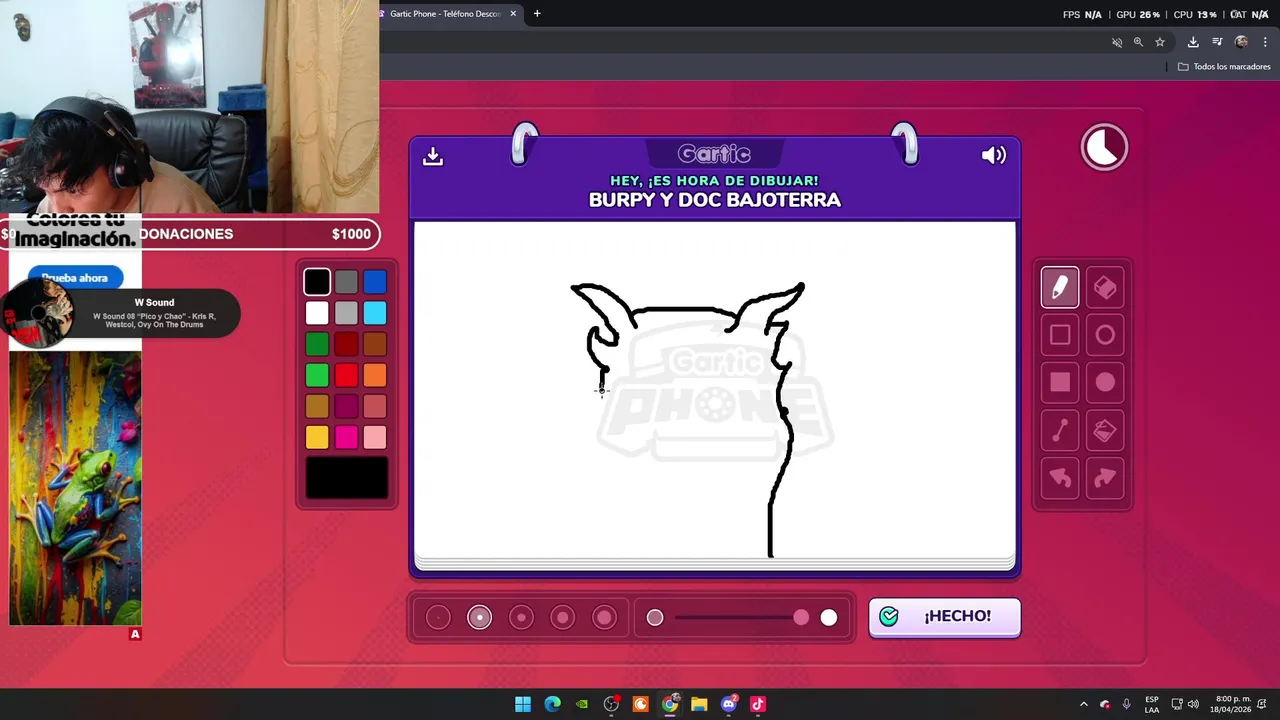Open the browser zoom control icon

[x=1138, y=42]
